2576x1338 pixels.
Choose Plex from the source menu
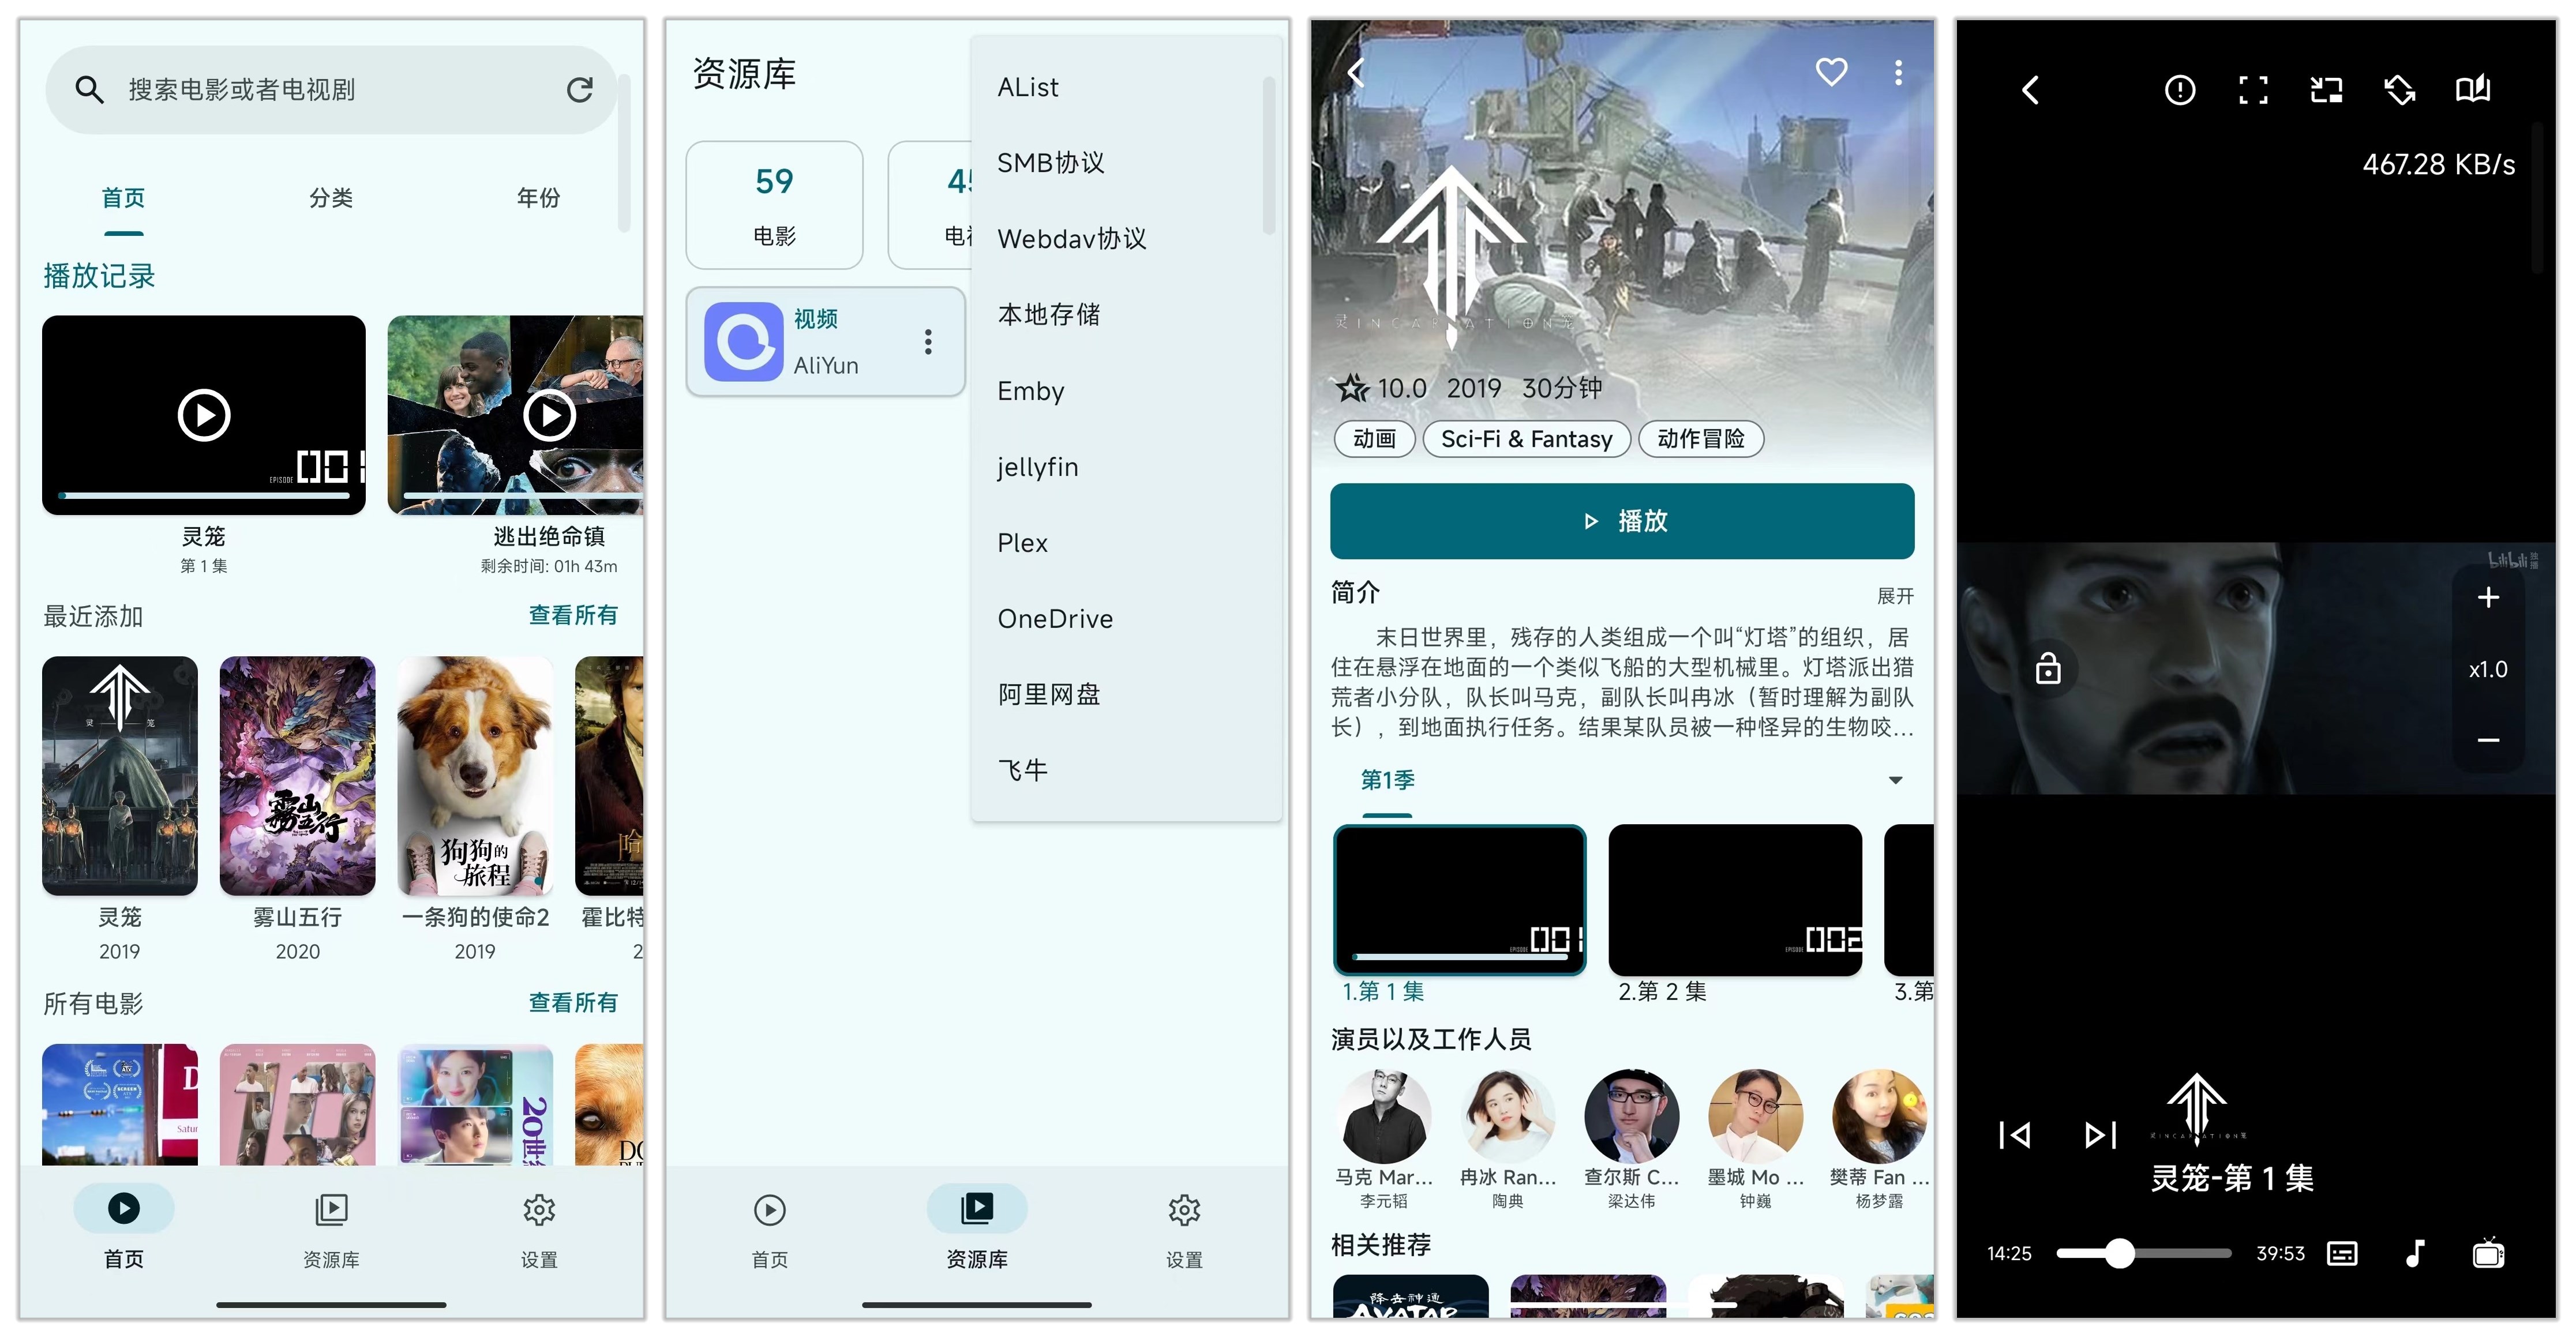(1126, 543)
